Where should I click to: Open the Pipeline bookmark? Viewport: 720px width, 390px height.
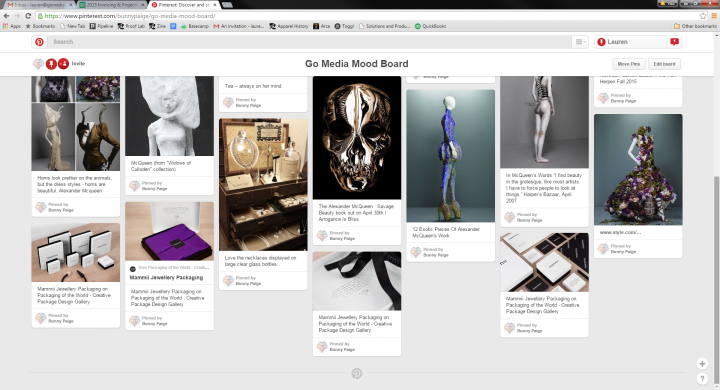[x=101, y=26]
